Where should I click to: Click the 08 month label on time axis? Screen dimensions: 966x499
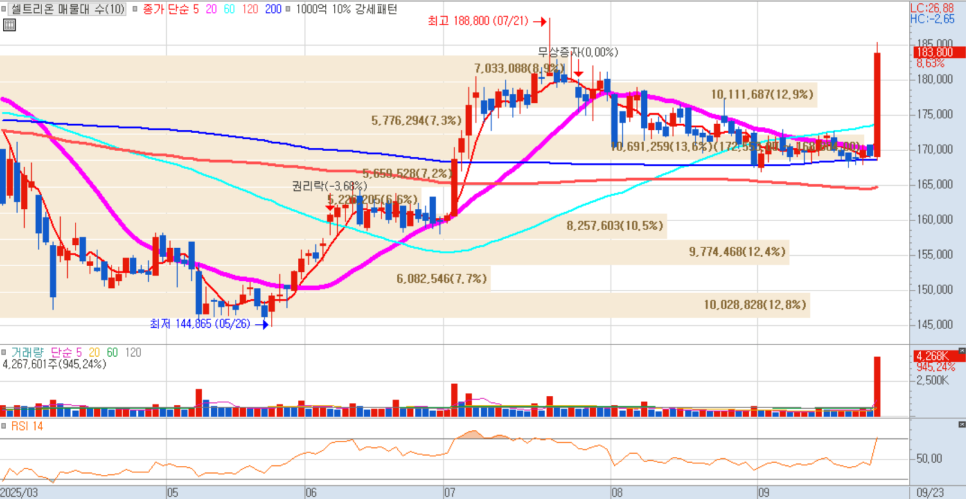[617, 492]
